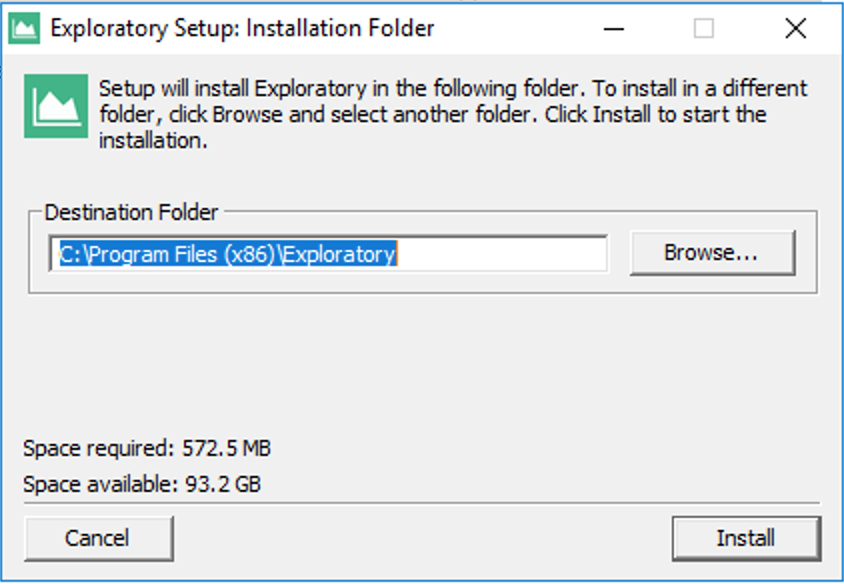Click inside the Destination Folder path field

point(328,254)
